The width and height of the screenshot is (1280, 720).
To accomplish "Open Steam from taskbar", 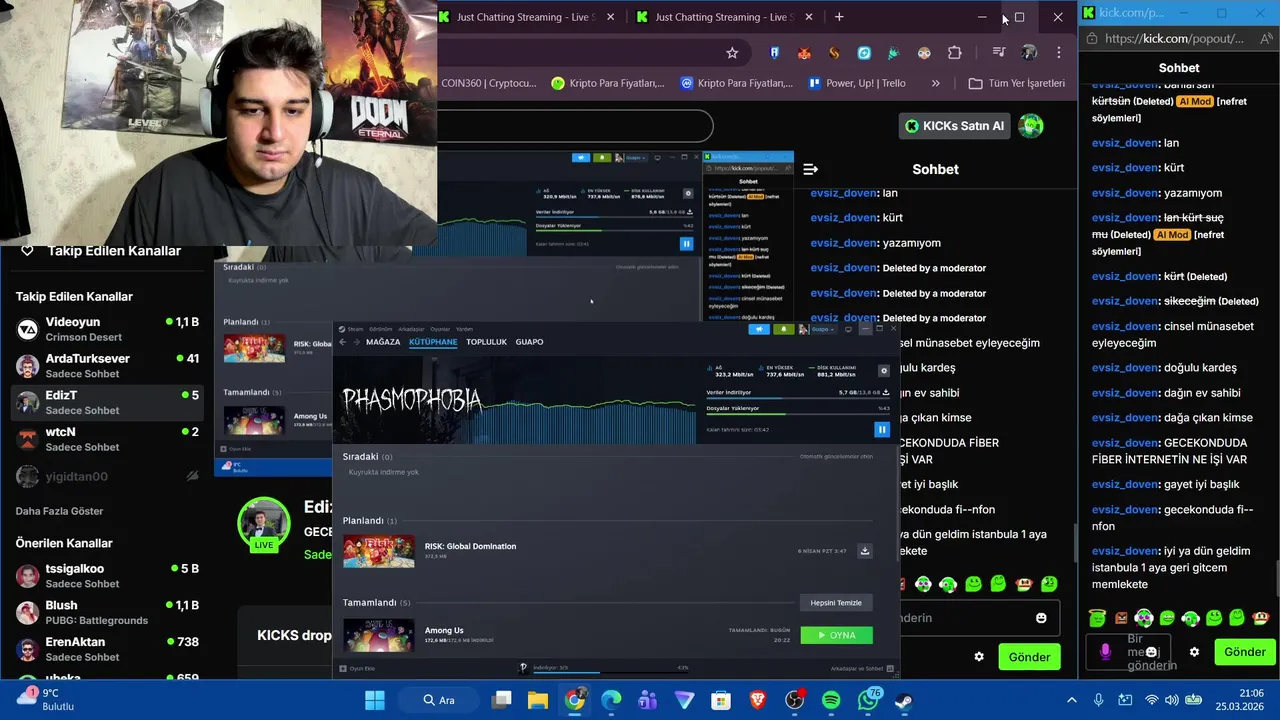I will coord(904,700).
